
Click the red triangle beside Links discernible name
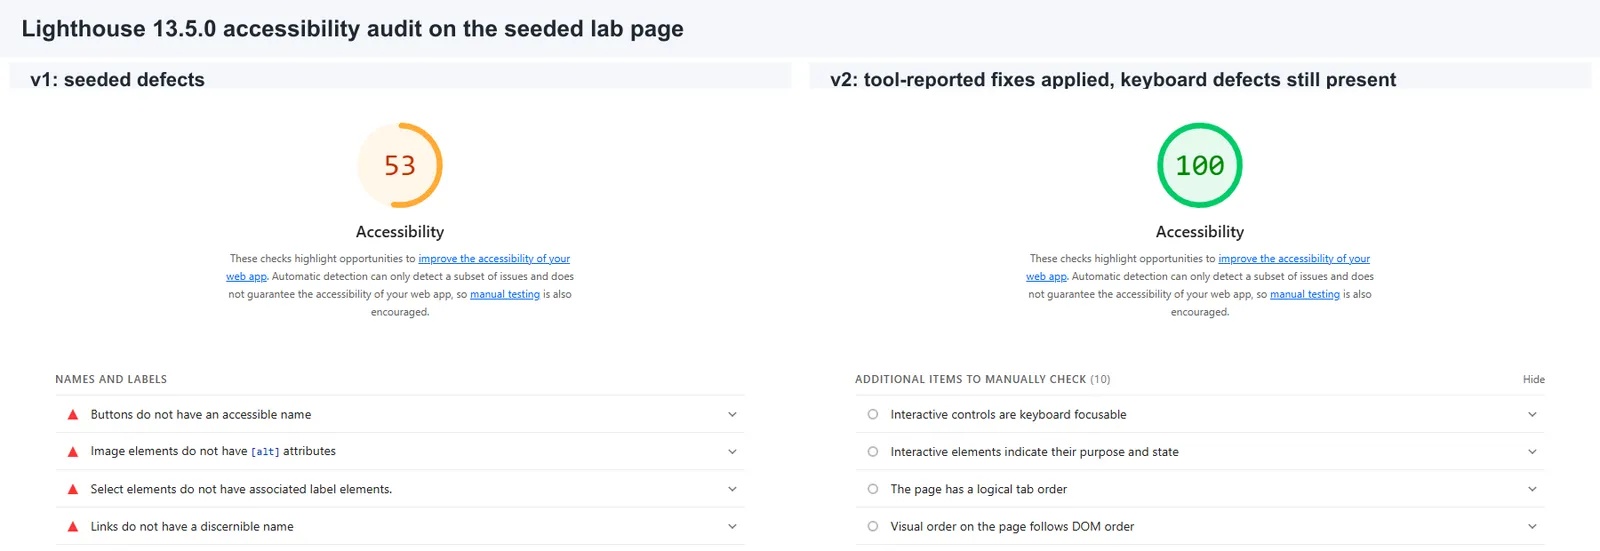tap(73, 527)
